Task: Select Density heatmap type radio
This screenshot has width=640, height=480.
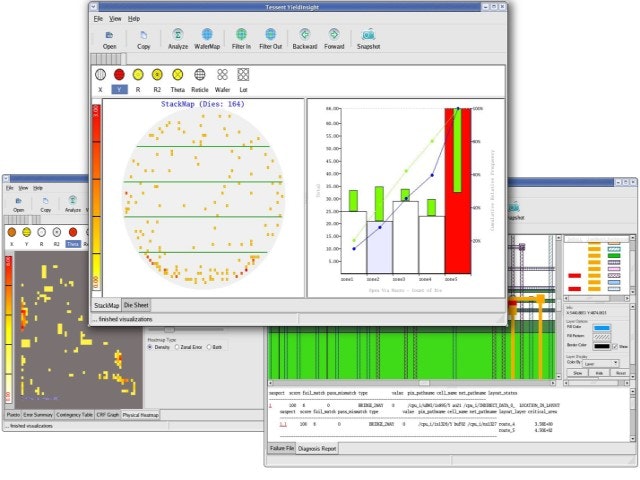Action: pos(150,347)
